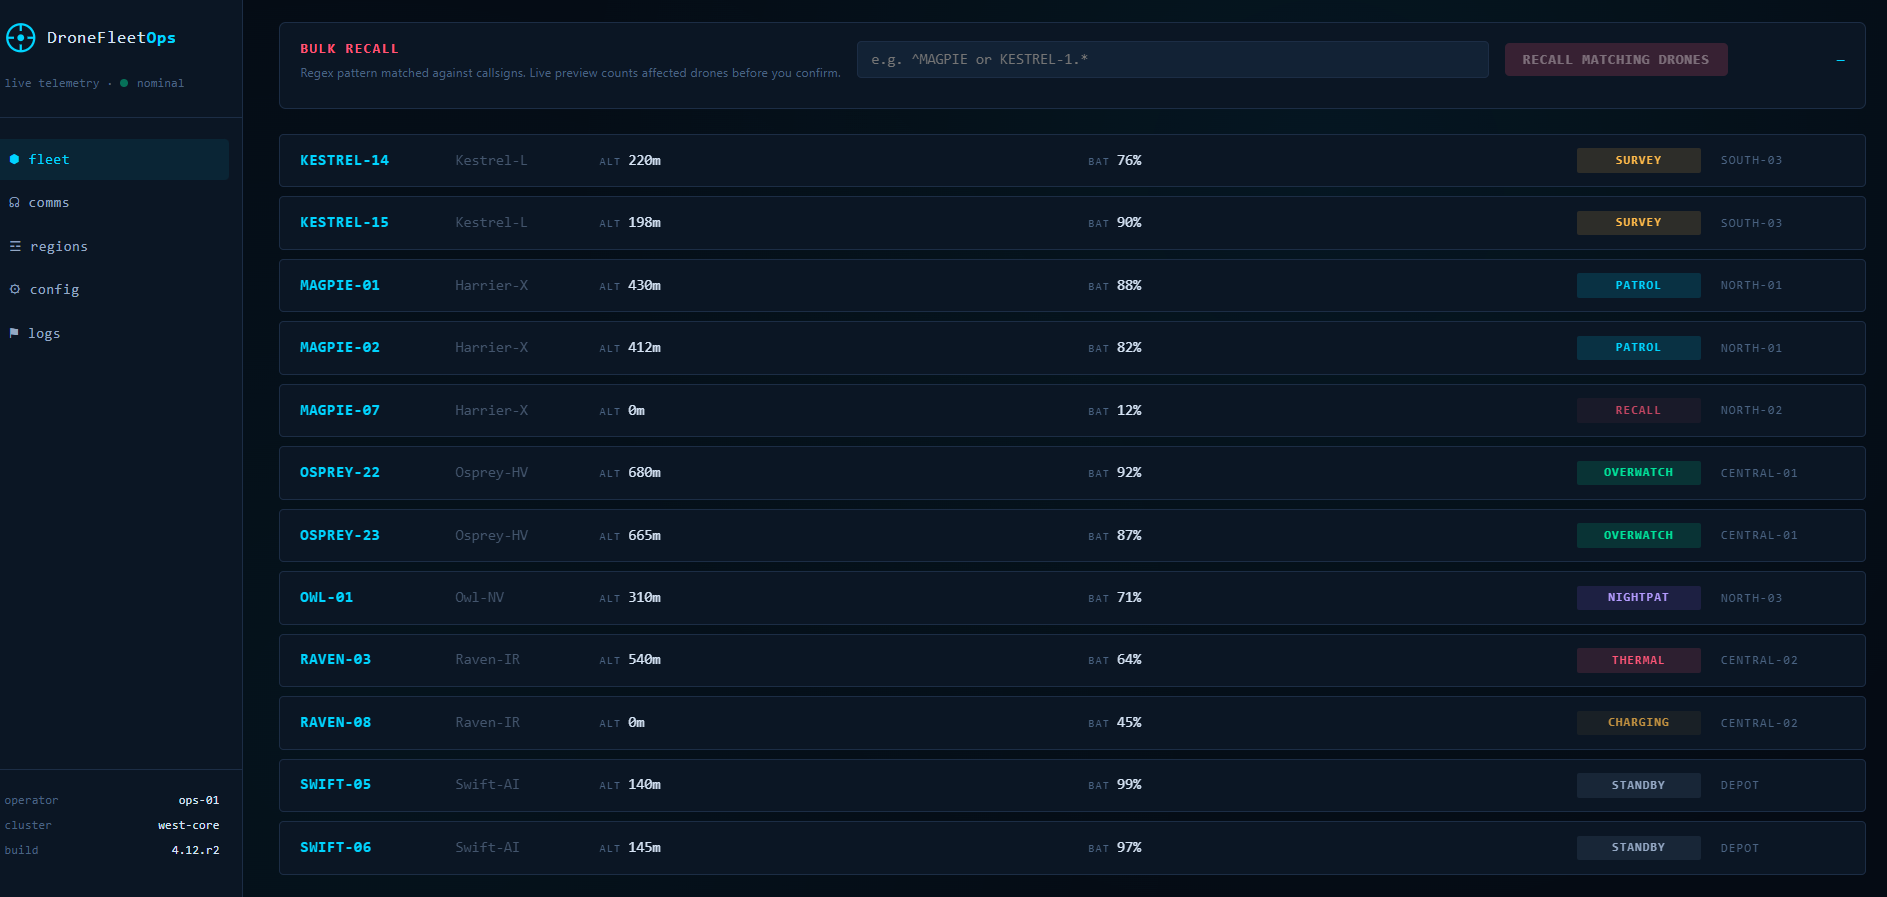Click the 220m altitude value

(x=644, y=160)
